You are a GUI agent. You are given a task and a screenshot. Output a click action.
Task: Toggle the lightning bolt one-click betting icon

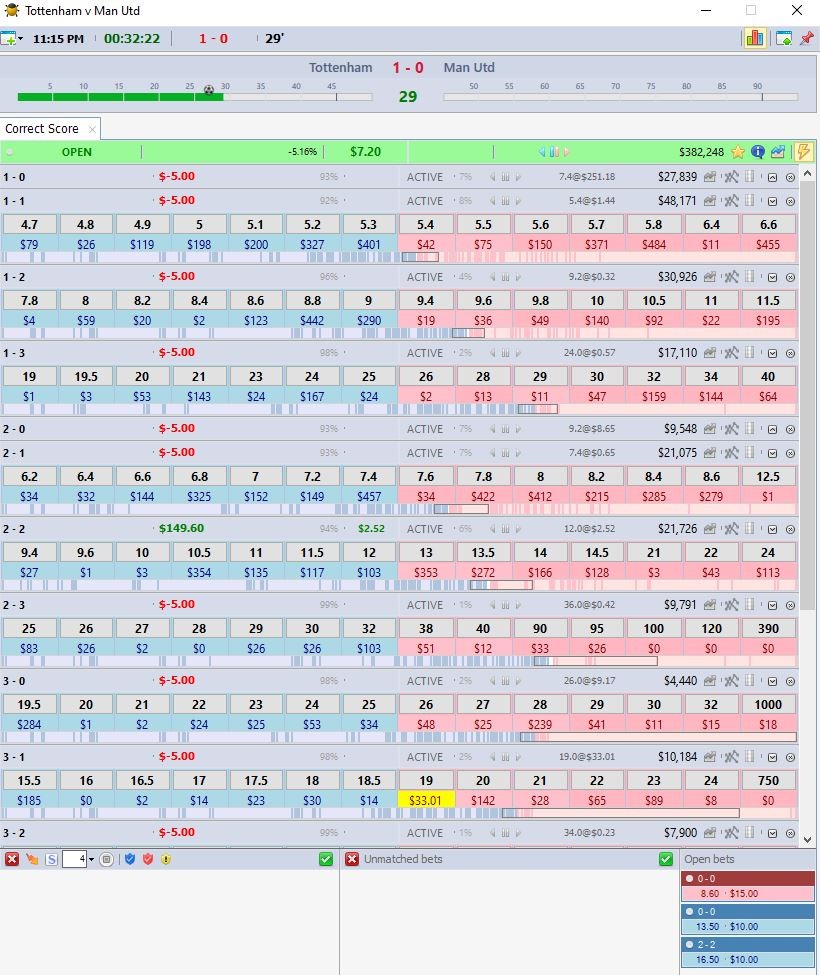[803, 152]
